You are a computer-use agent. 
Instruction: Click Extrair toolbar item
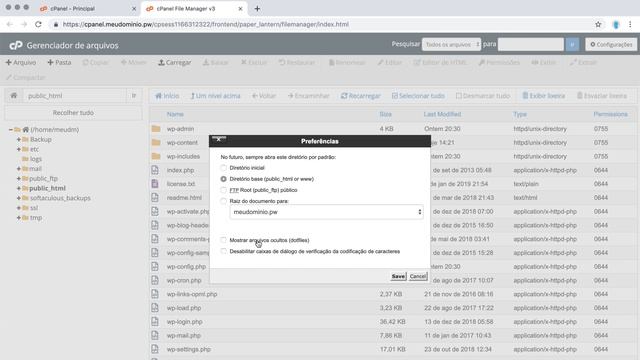584,62
